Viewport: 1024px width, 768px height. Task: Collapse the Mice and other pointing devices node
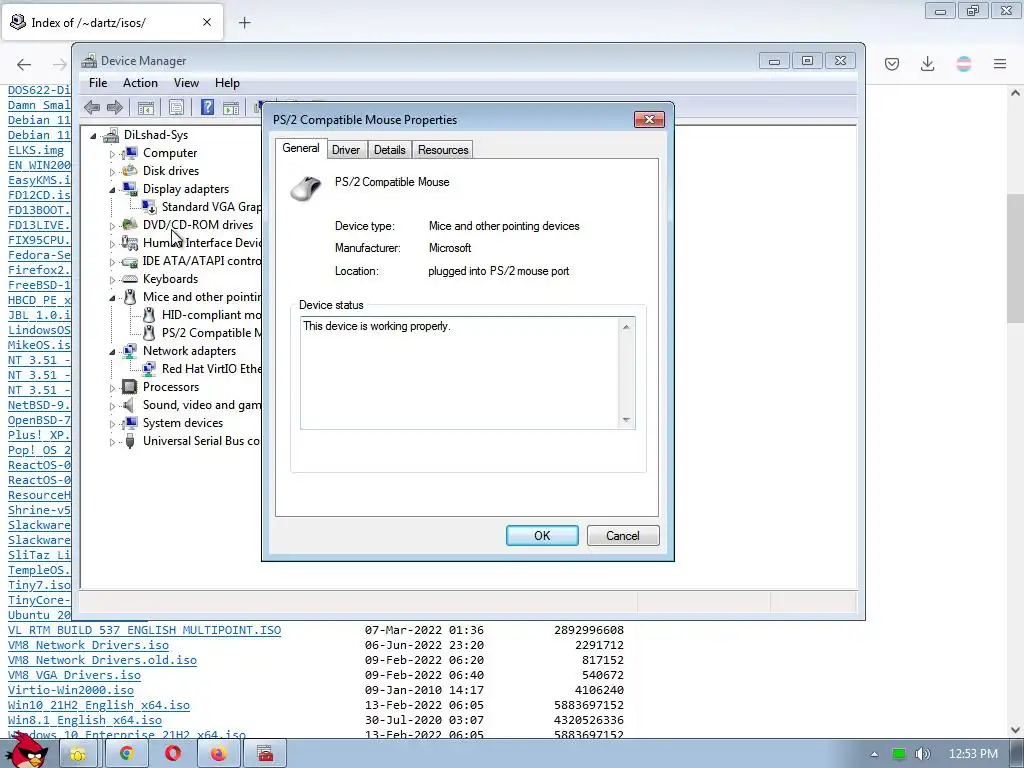pyautogui.click(x=112, y=298)
